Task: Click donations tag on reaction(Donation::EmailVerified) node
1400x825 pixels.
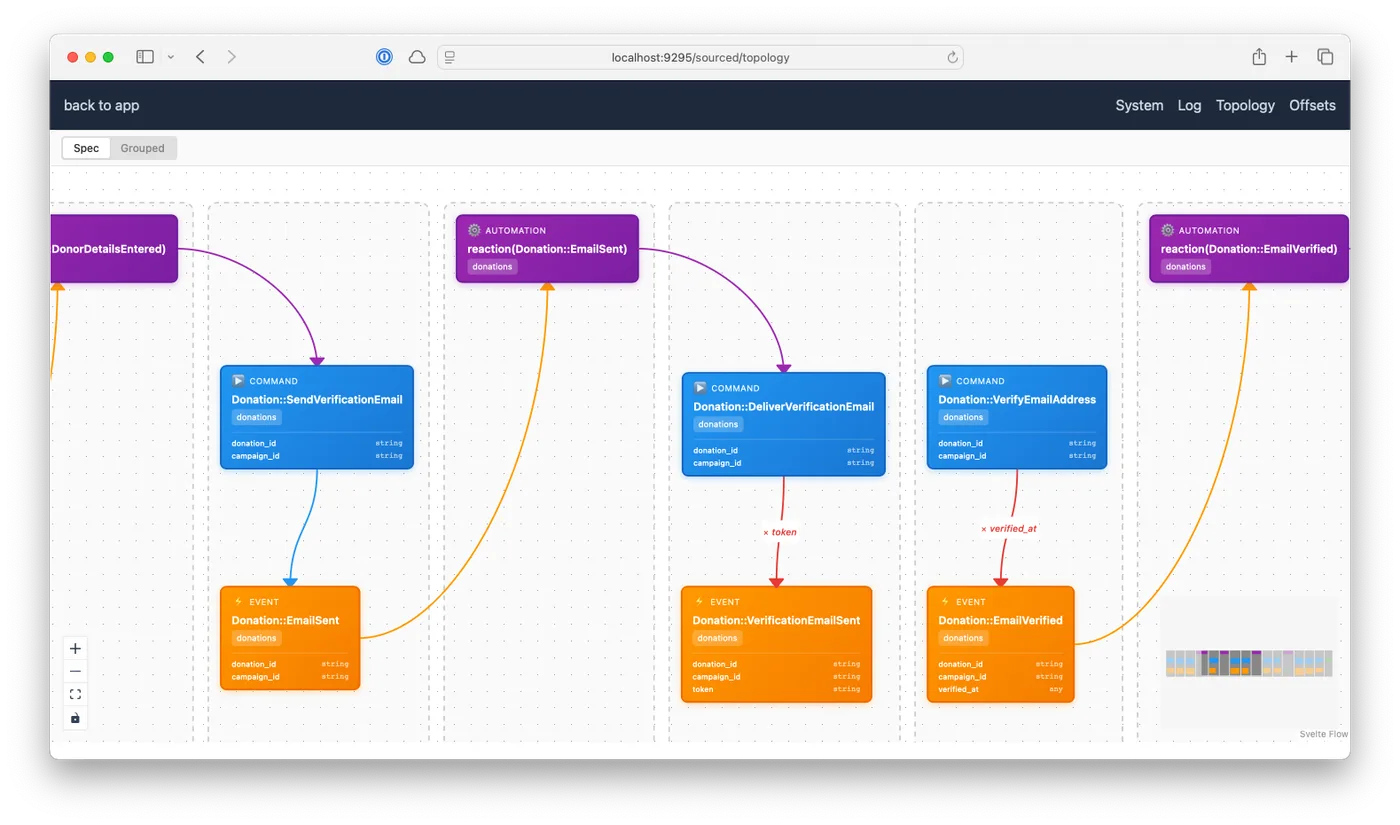Action: pyautogui.click(x=1185, y=267)
